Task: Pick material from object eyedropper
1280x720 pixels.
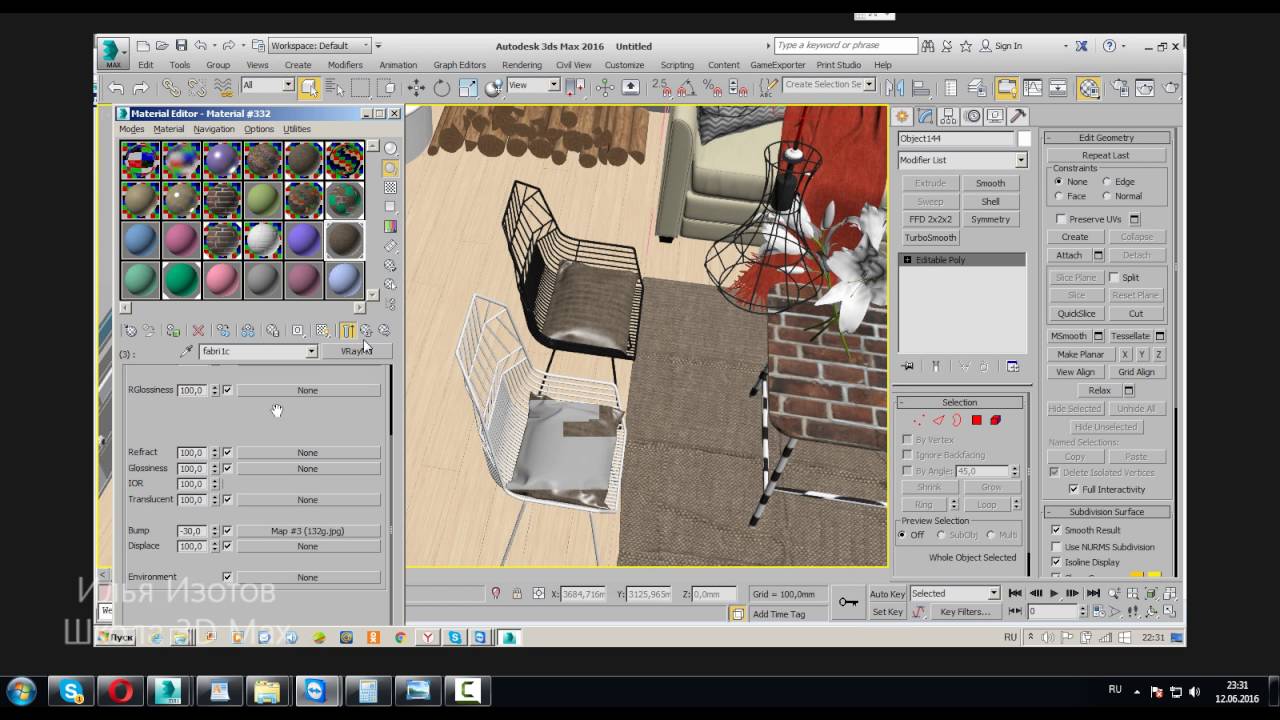Action: [x=186, y=352]
